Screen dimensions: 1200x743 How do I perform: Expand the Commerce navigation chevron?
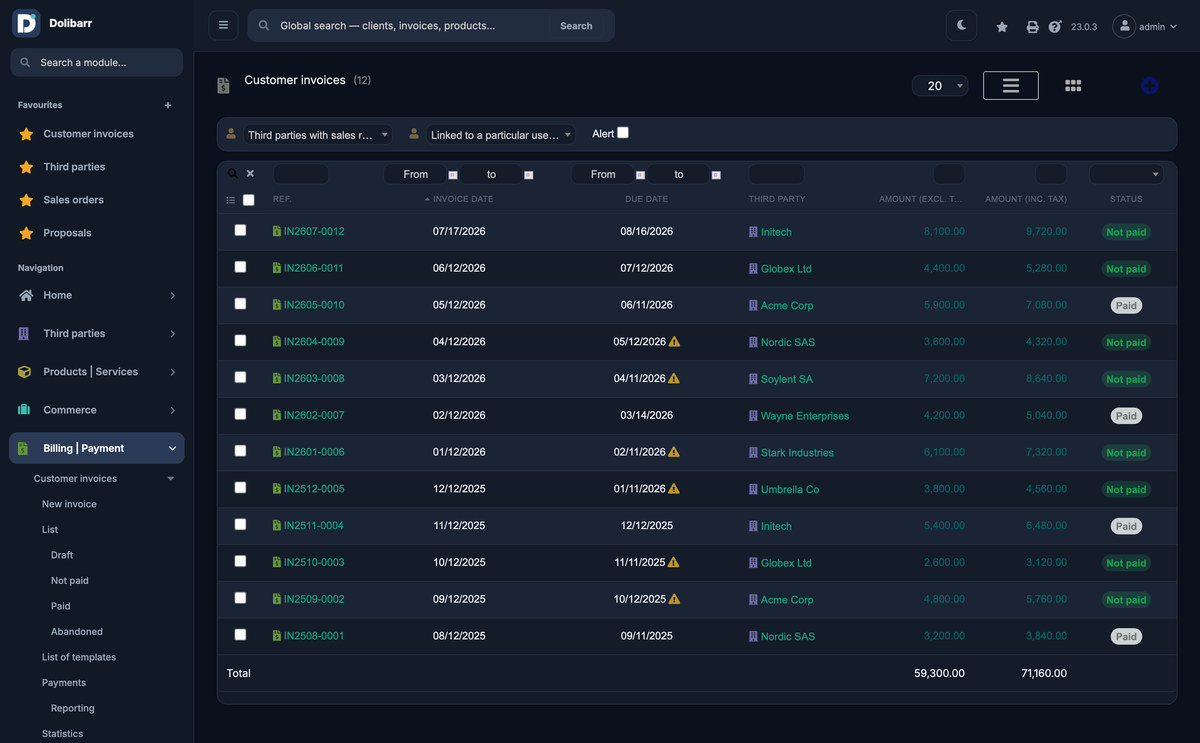[172, 410]
